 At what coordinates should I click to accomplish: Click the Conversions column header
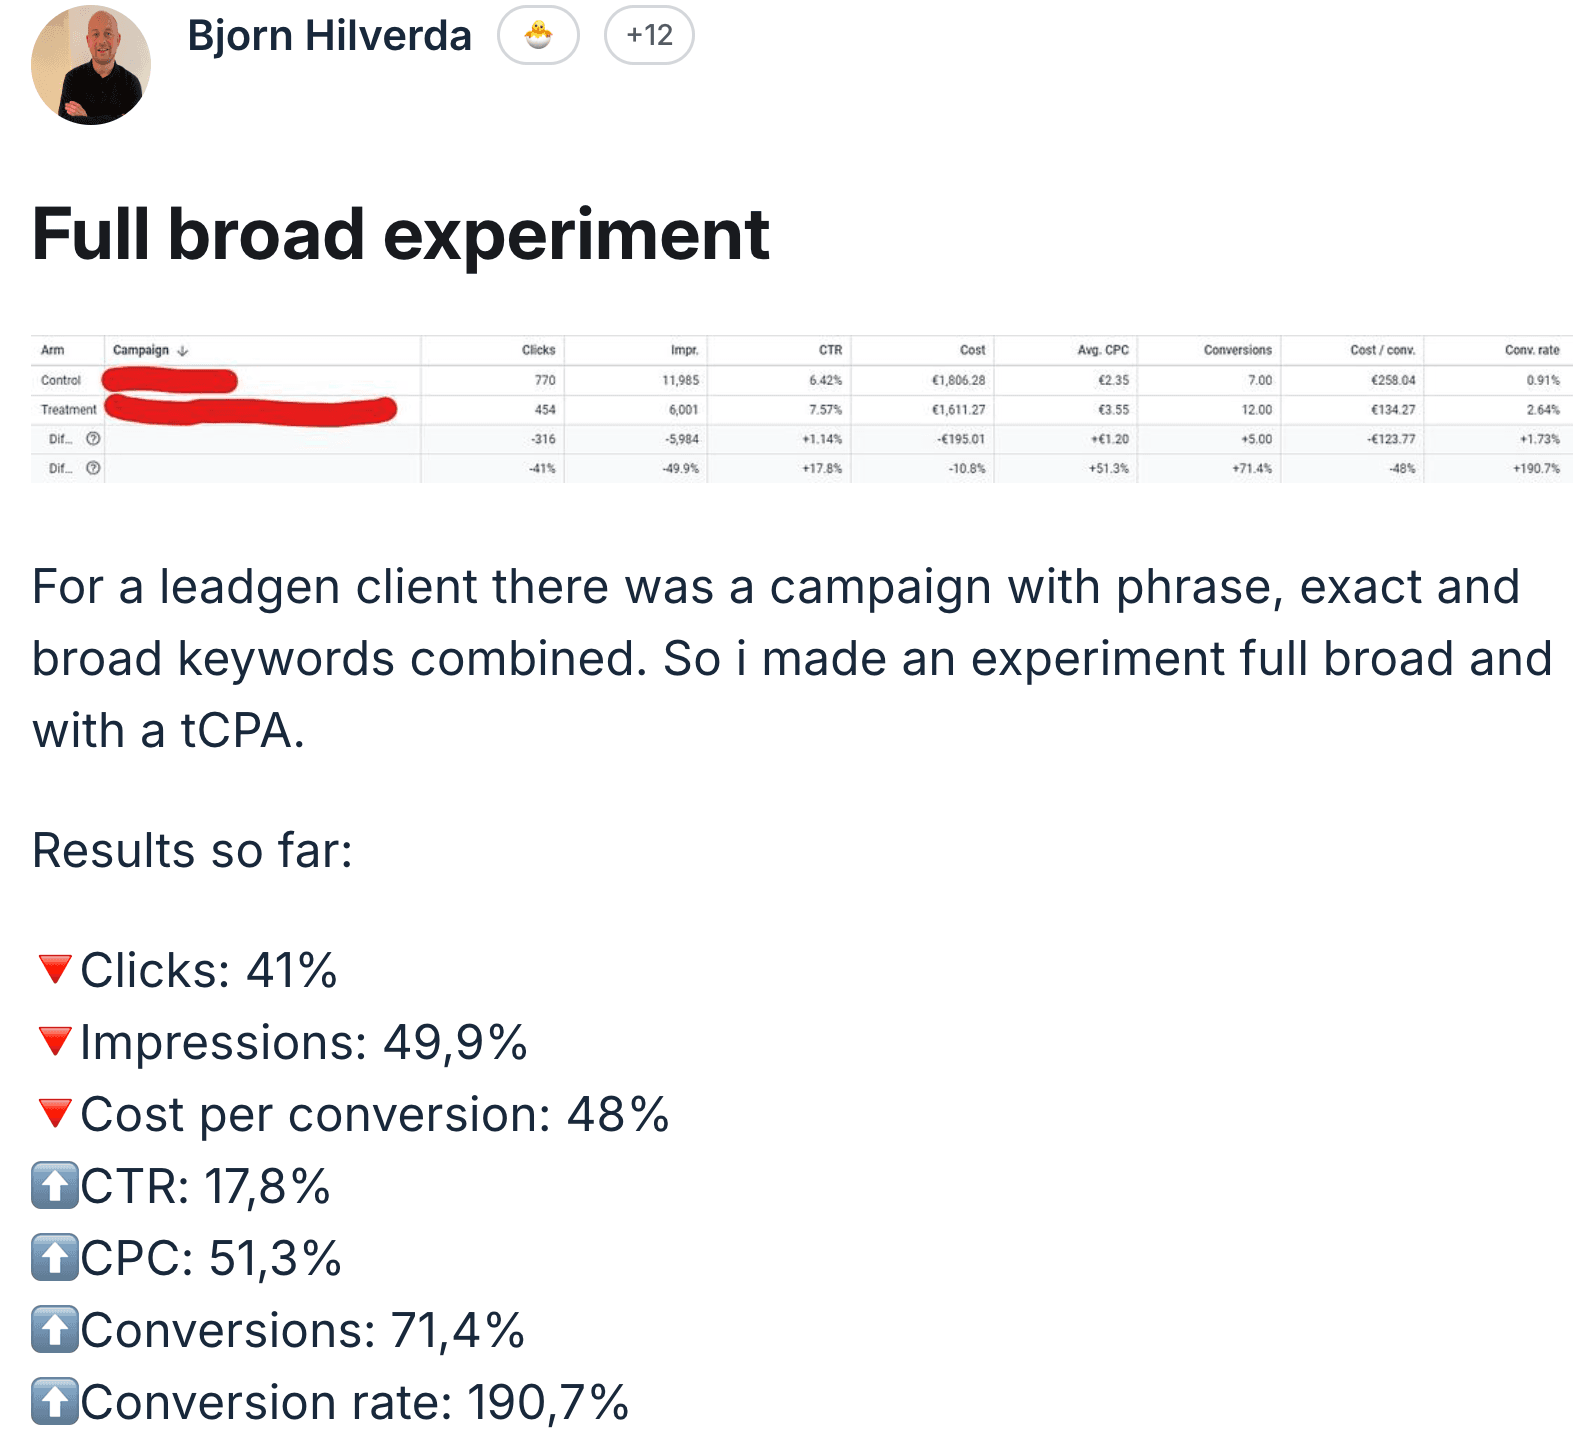tap(1237, 350)
